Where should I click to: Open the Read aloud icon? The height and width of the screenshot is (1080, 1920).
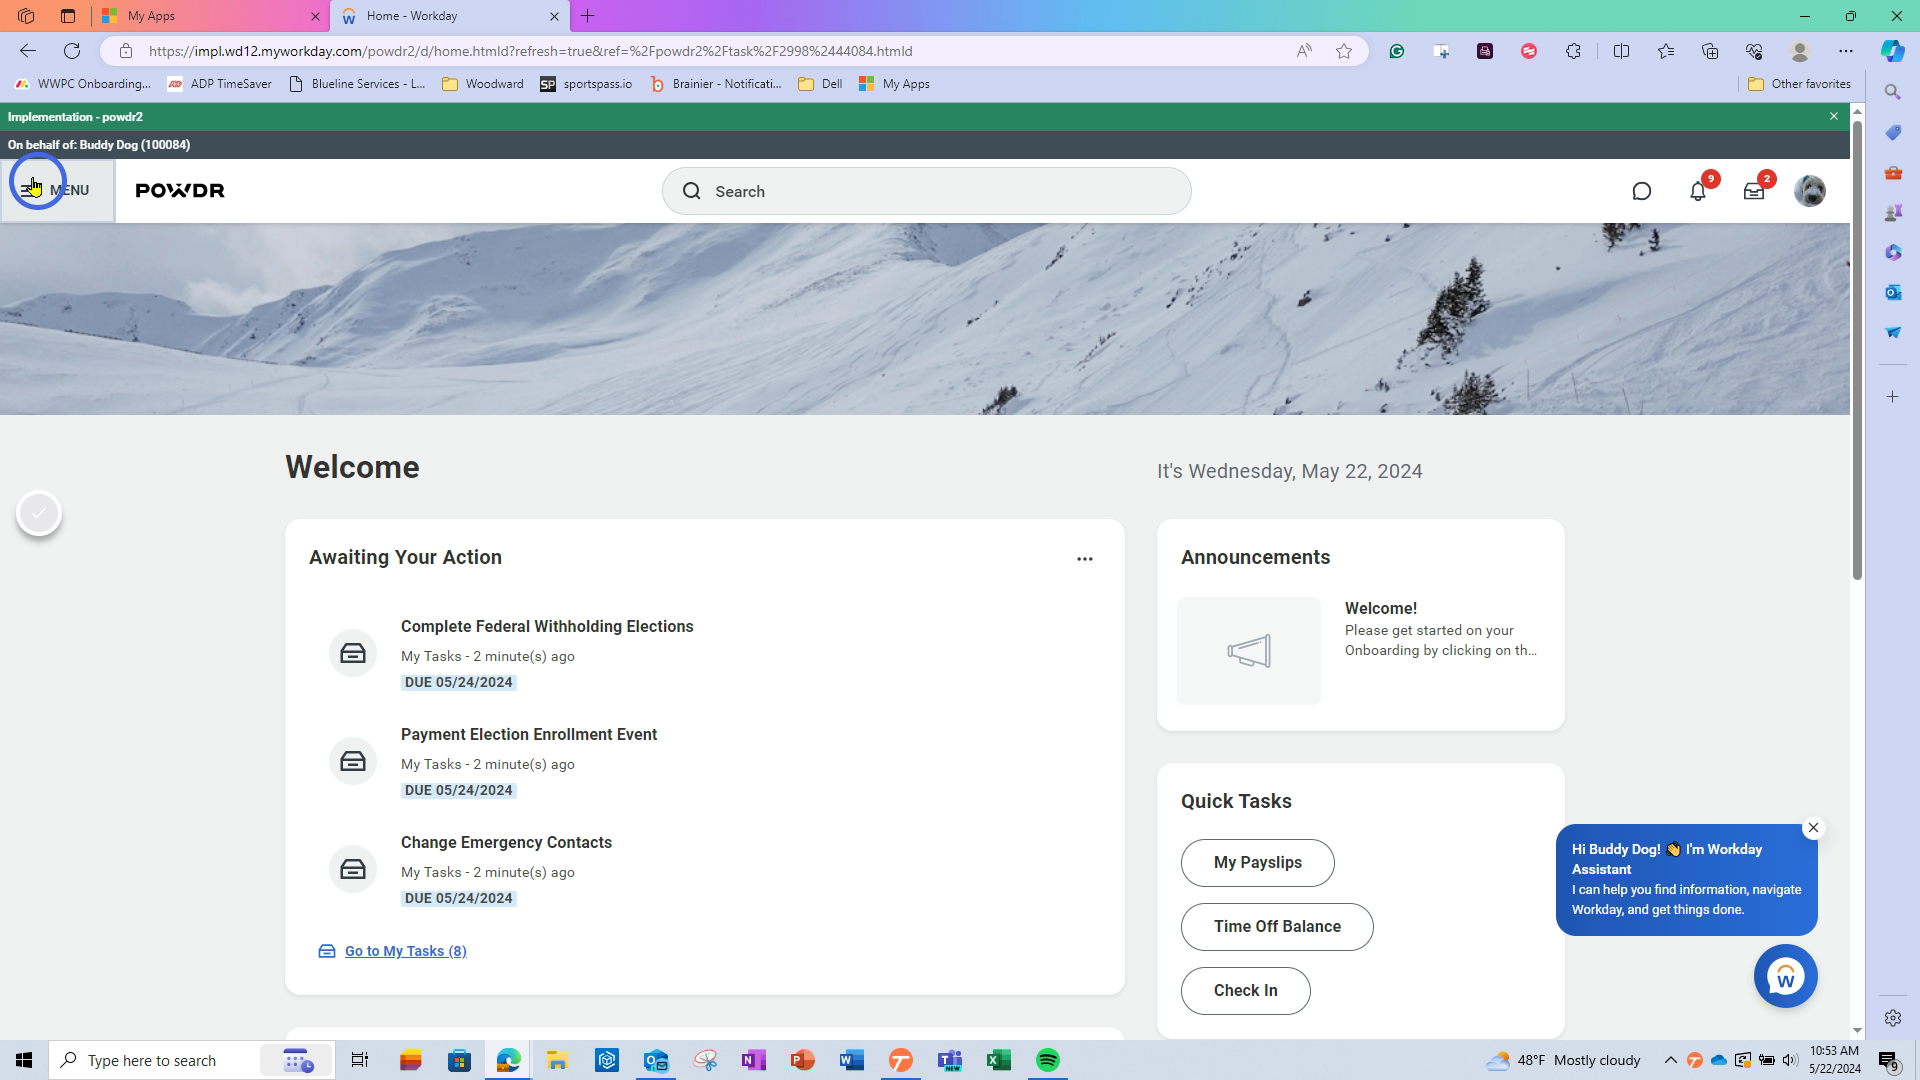click(x=1304, y=51)
